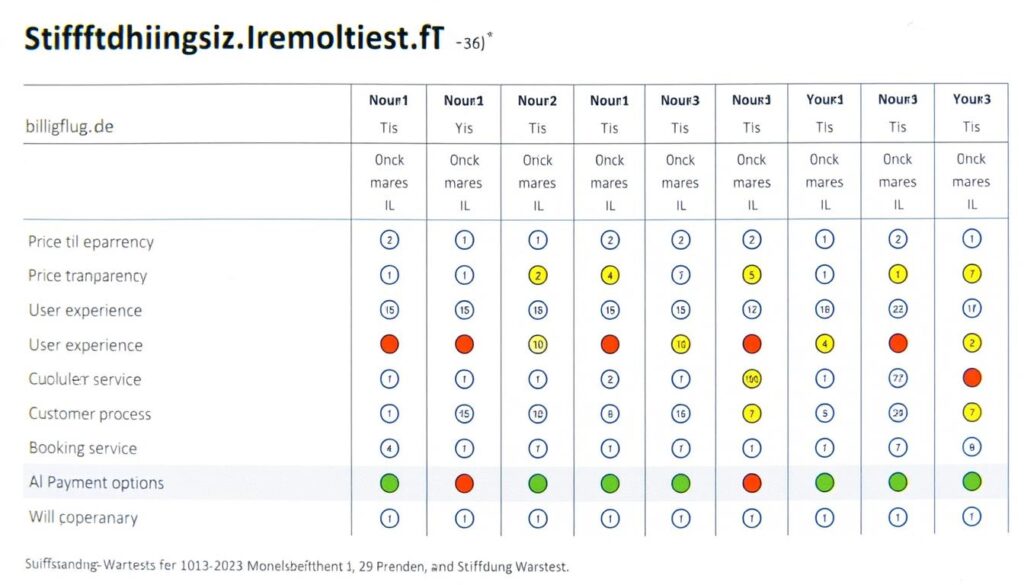Select the yellow circle in Cuoluler service row
The width and height of the screenshot is (1024, 585).
(752, 379)
